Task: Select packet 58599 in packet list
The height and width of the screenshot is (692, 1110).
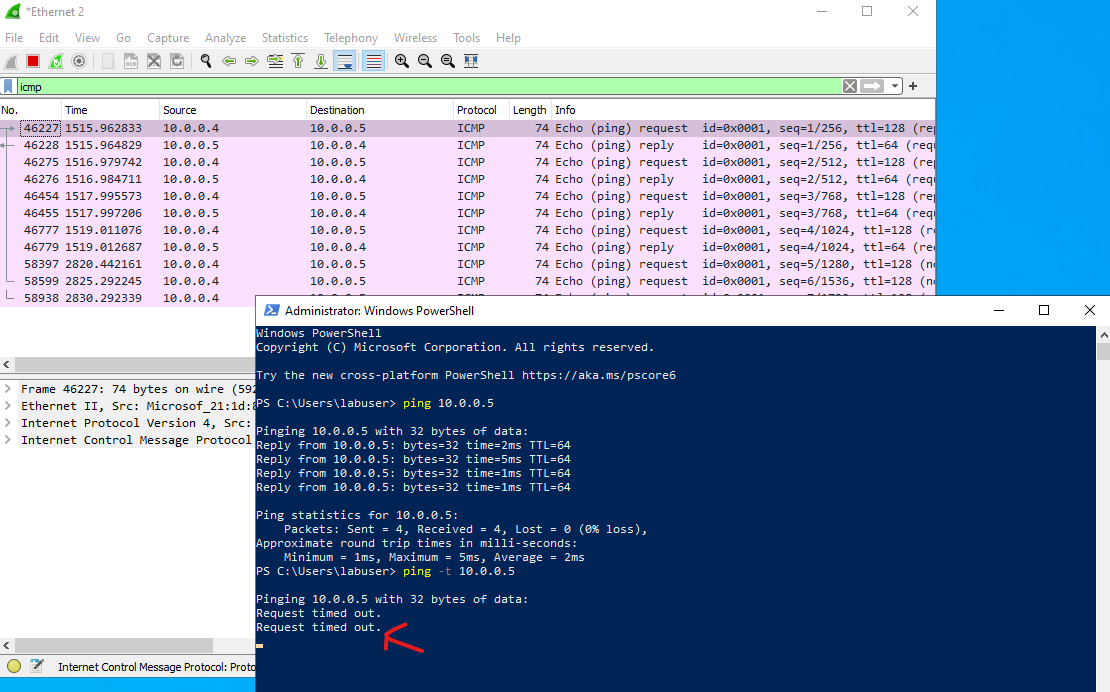Action: (467, 281)
